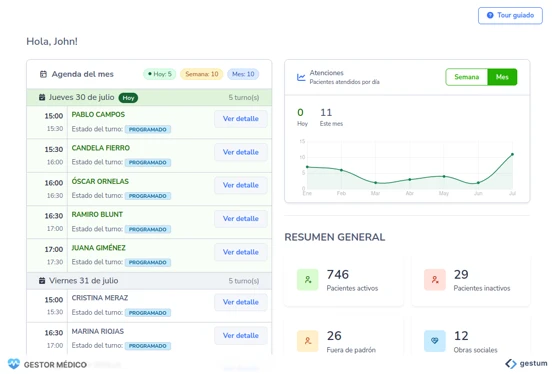Click calendar icon beside Jueves 30 de julio

click(42, 97)
